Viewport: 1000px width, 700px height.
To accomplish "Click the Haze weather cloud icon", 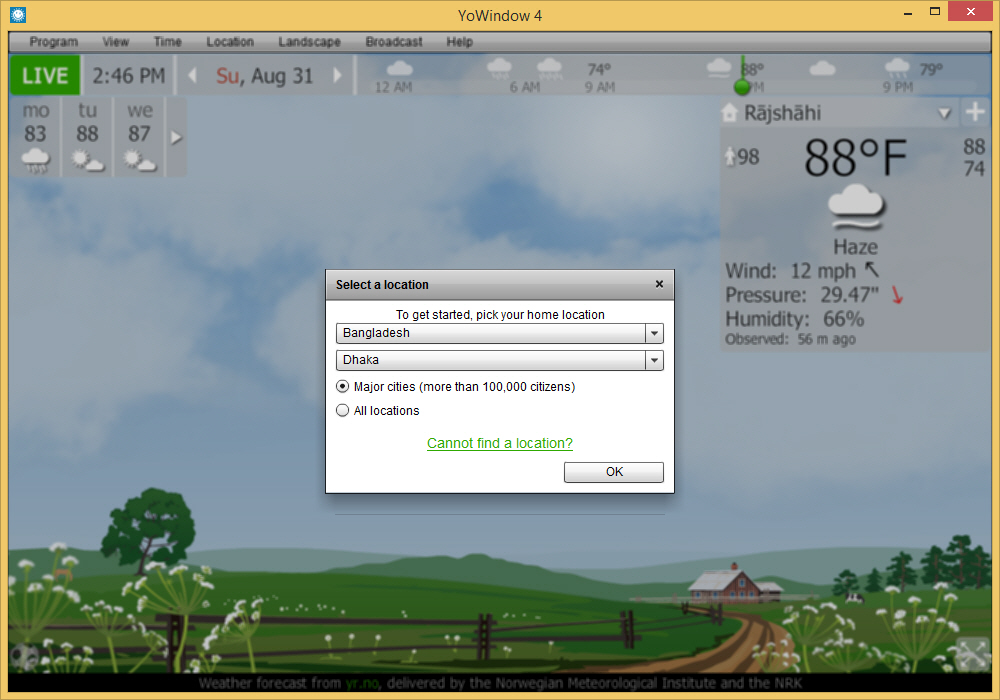I will click(855, 207).
